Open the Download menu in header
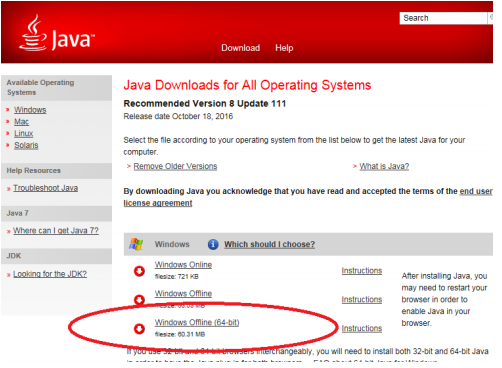 point(241,48)
